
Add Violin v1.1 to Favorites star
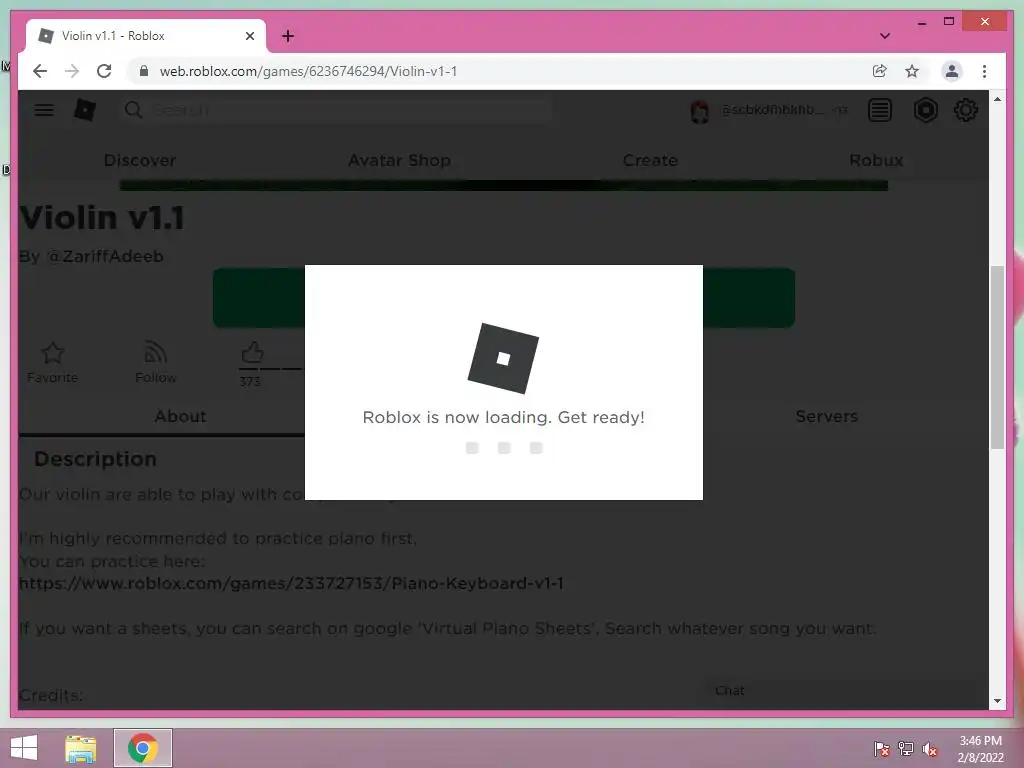[52, 362]
